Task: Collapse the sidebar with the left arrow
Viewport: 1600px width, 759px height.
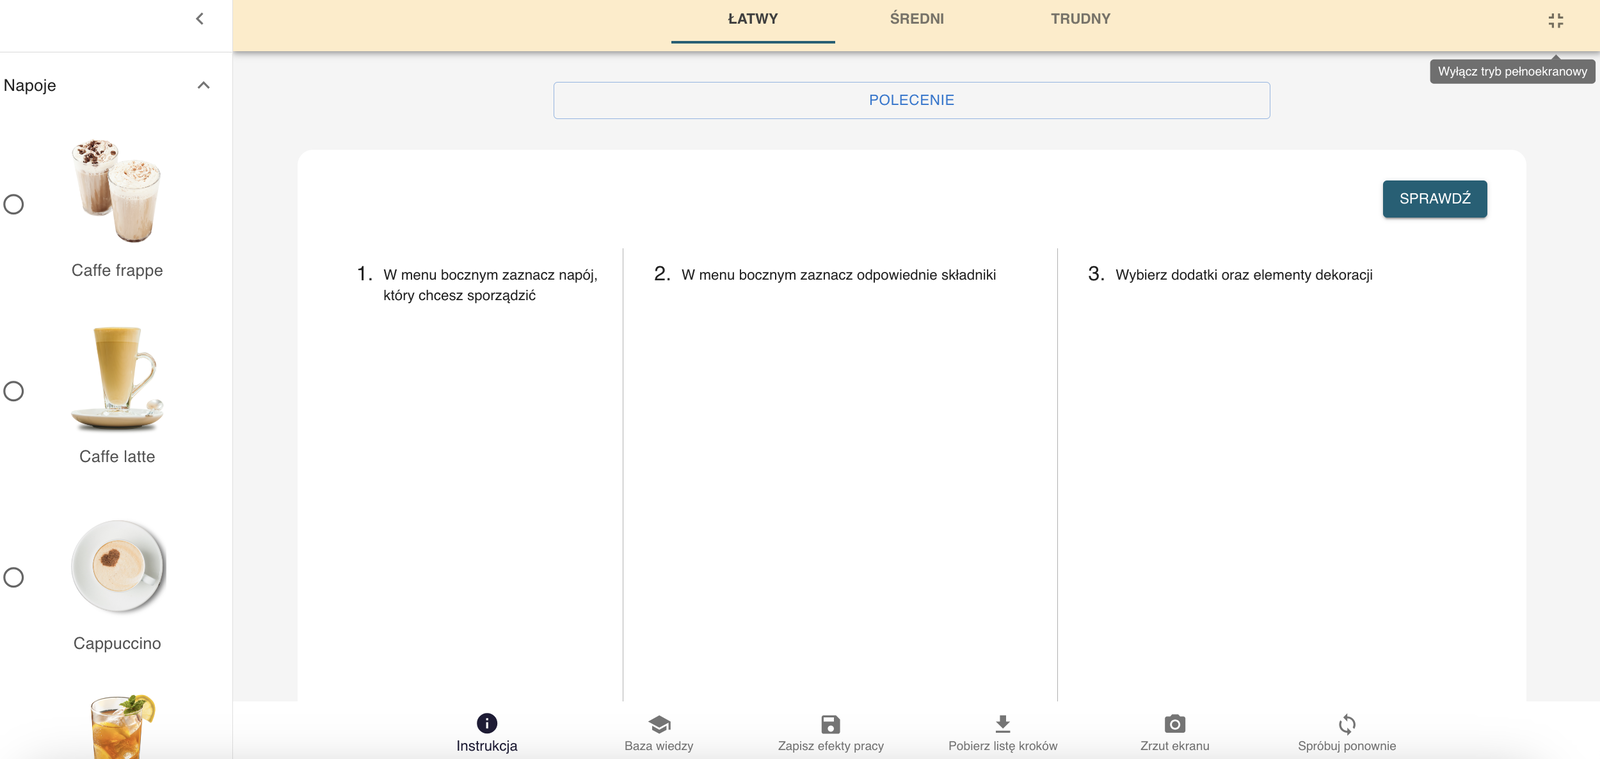Action: point(200,19)
